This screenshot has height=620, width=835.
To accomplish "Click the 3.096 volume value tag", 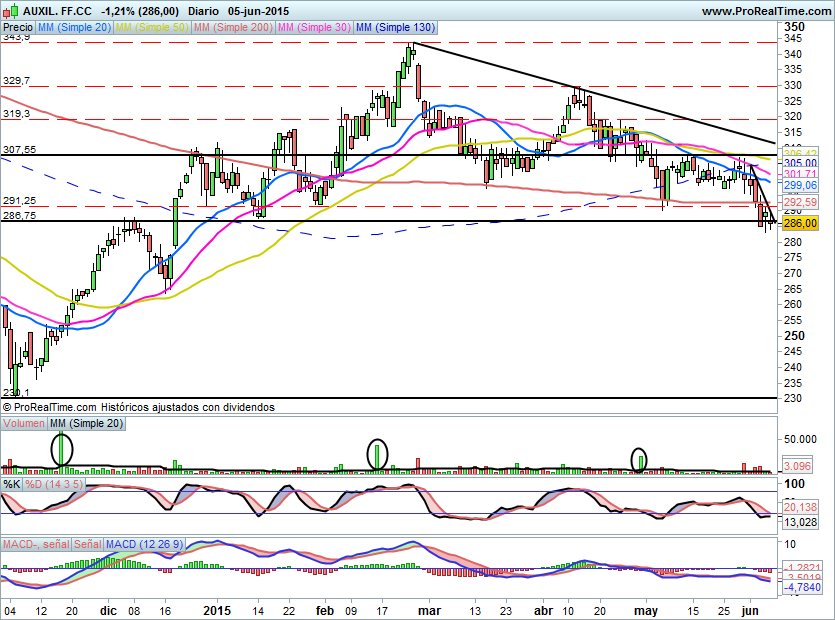I will [797, 466].
